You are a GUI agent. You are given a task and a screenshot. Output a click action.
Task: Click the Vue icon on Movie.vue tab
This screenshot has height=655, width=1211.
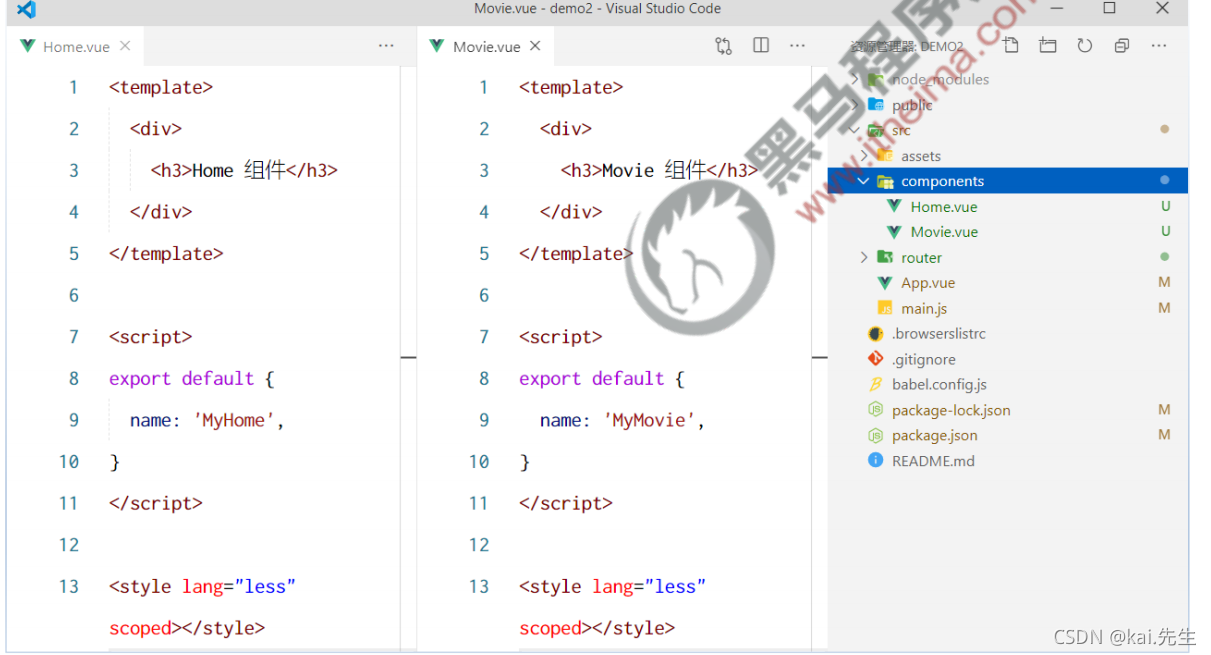coord(437,46)
